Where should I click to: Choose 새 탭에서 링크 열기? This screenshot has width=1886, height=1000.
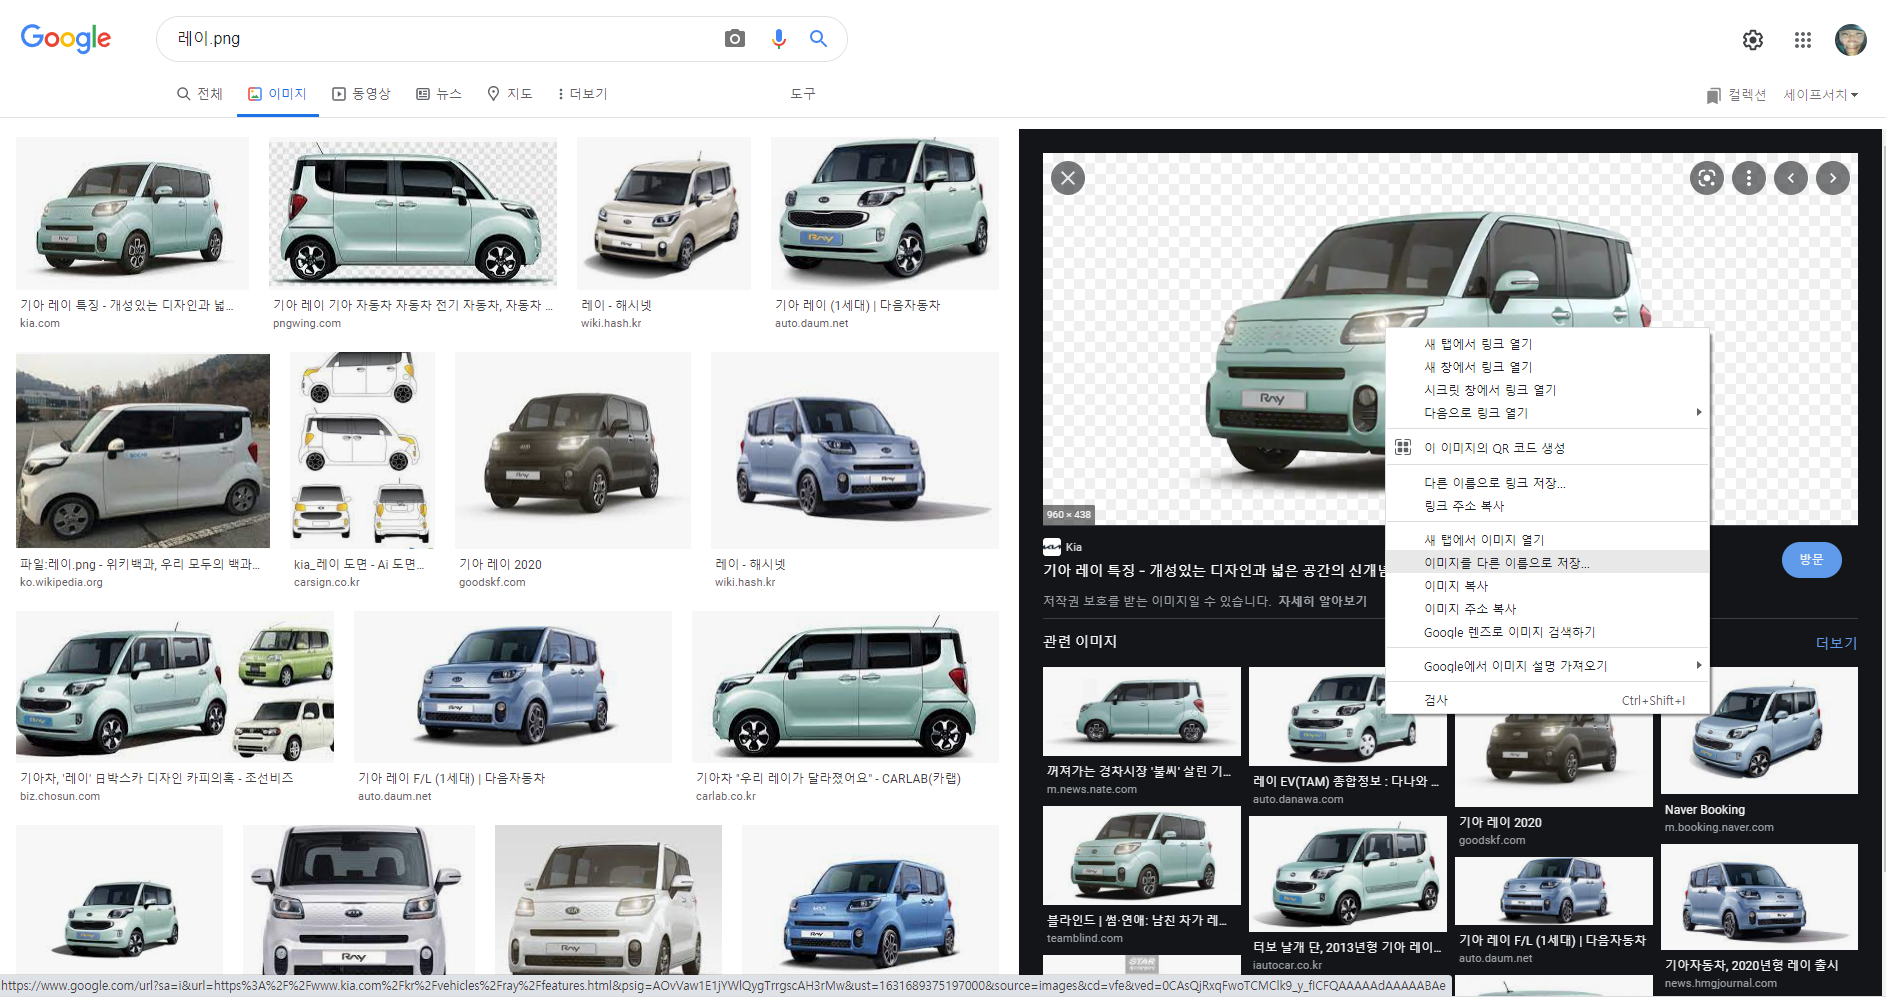pos(1547,343)
